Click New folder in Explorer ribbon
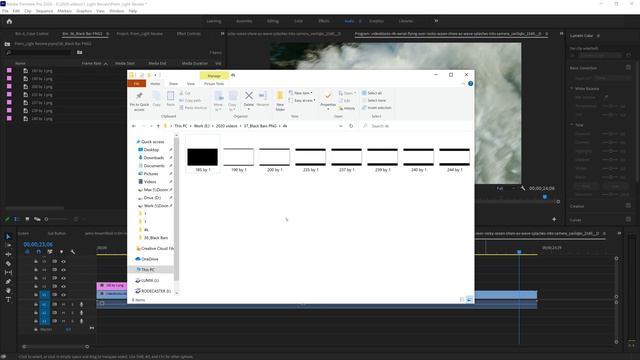The image size is (640, 360). tap(280, 101)
